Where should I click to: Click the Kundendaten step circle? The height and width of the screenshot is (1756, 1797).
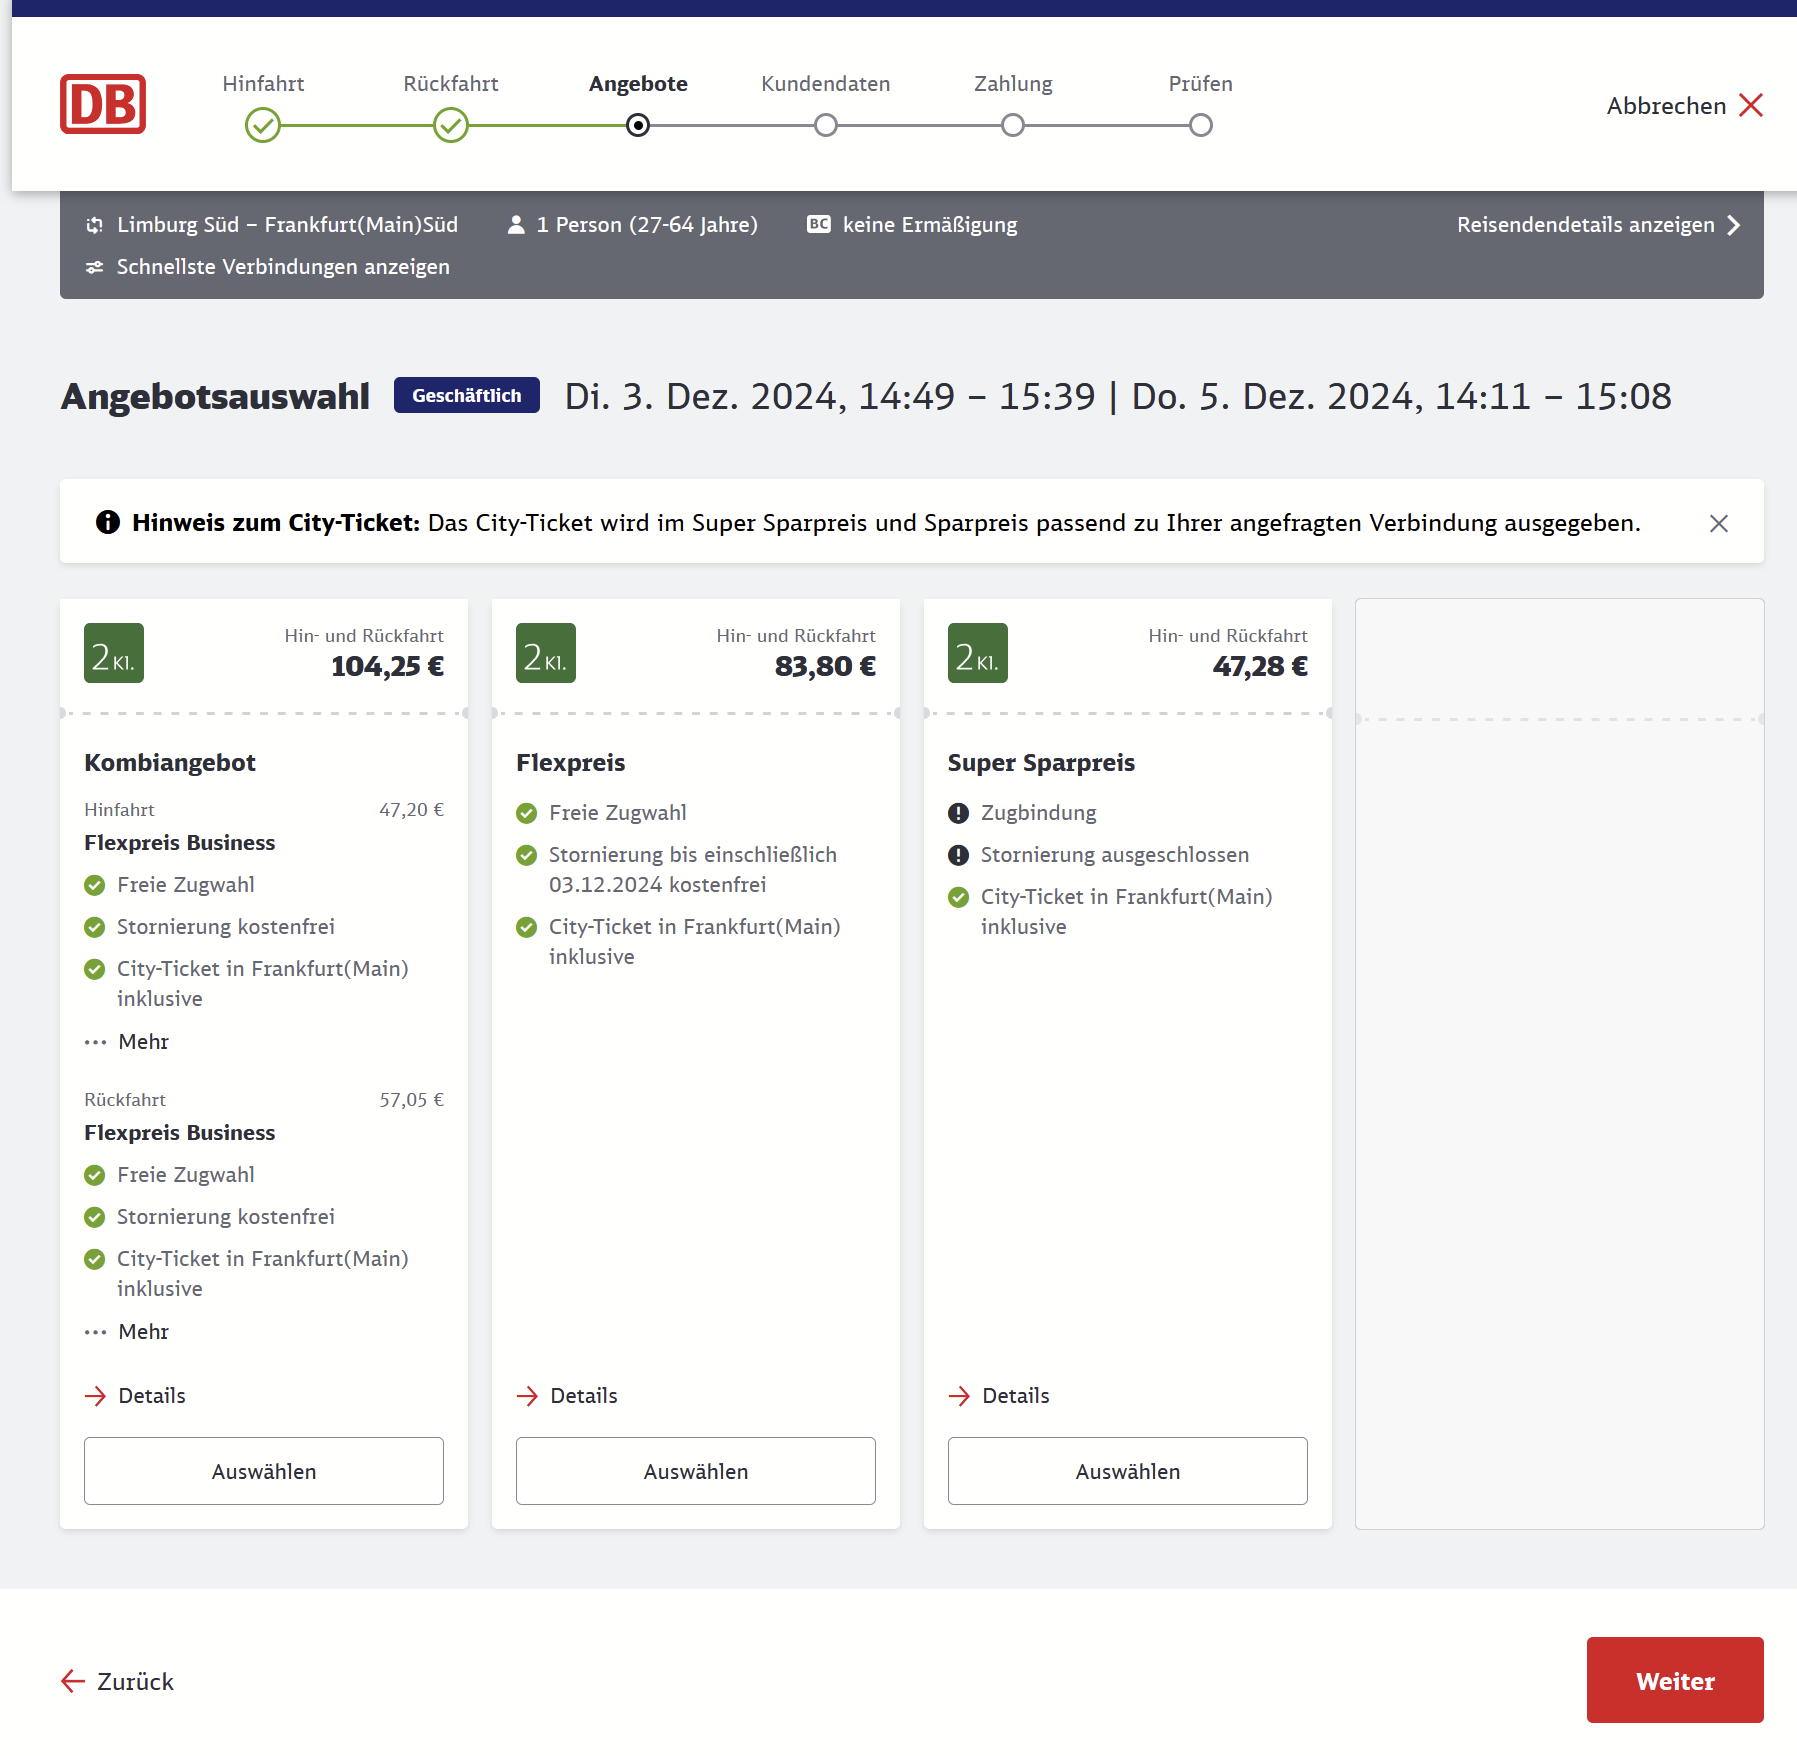[x=826, y=126]
